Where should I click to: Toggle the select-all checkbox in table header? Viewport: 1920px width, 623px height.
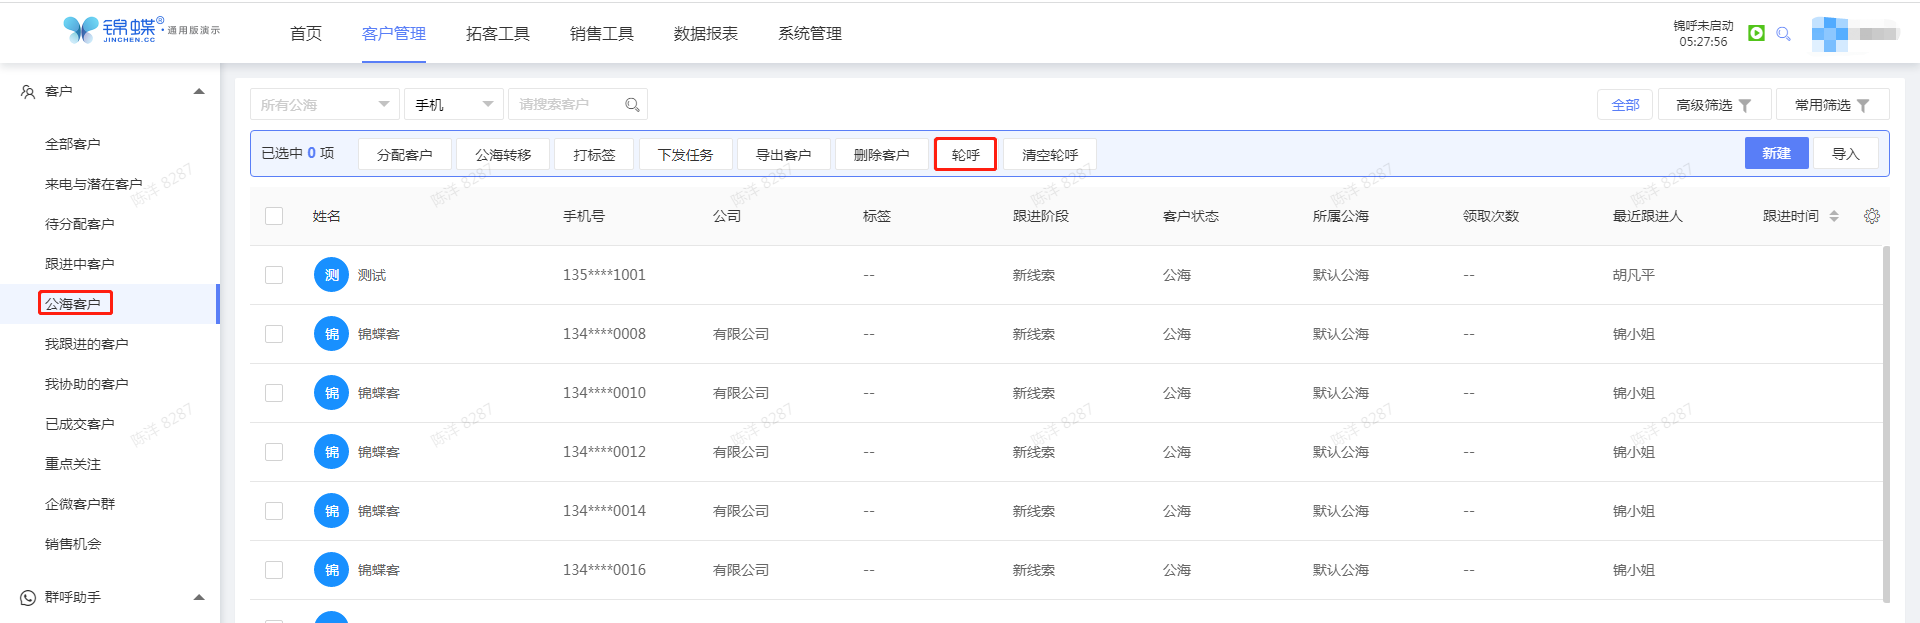click(x=274, y=216)
